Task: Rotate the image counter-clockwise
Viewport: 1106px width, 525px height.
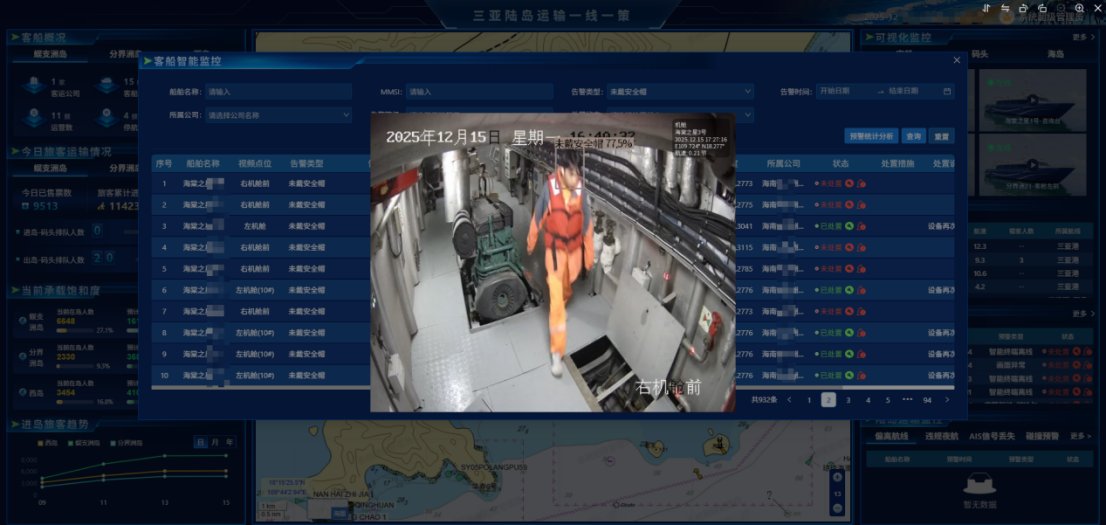Action: 1041,8
